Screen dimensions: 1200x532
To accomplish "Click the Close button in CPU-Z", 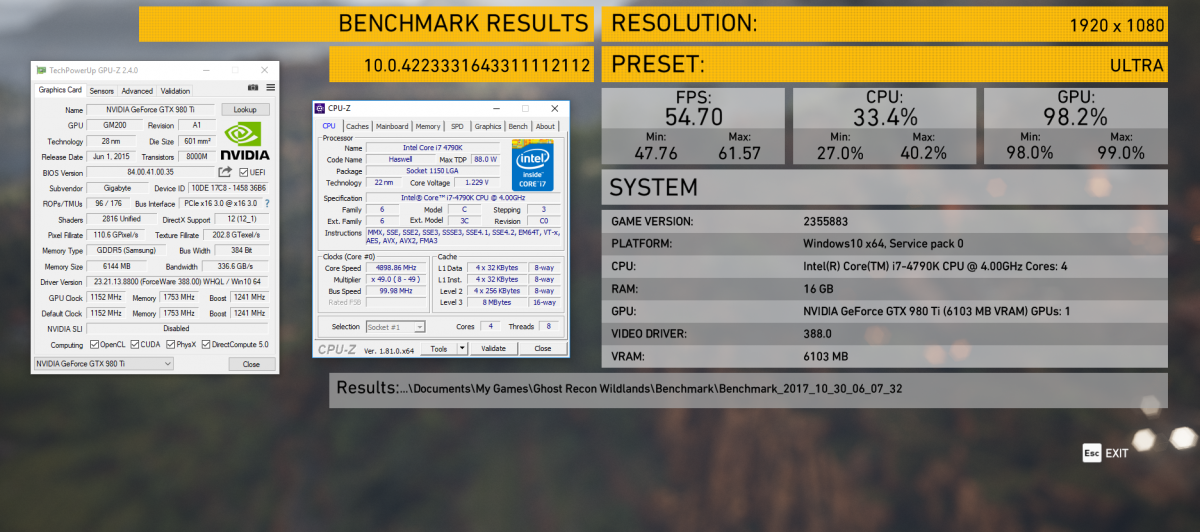I will click(x=542, y=349).
